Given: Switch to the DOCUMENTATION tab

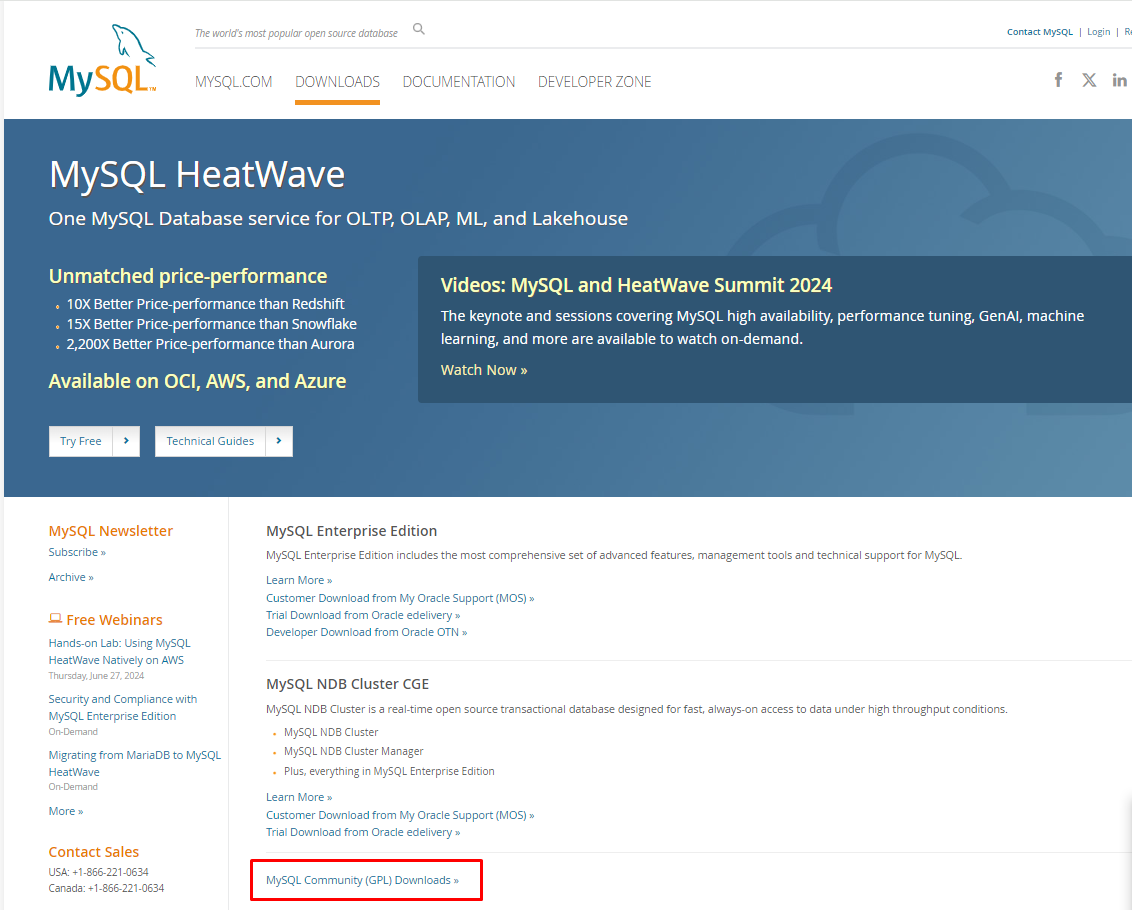Looking at the screenshot, I should coord(458,82).
